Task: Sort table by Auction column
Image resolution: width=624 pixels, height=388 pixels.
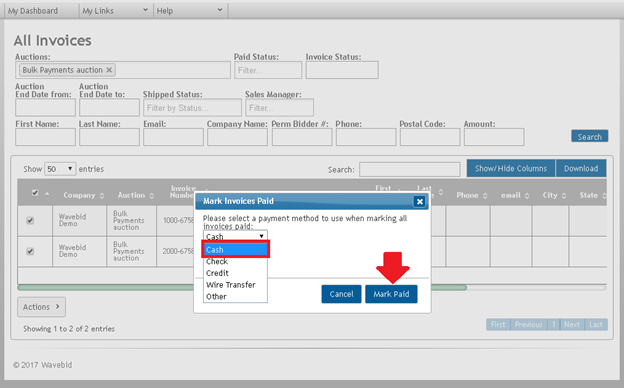Action: [x=136, y=195]
